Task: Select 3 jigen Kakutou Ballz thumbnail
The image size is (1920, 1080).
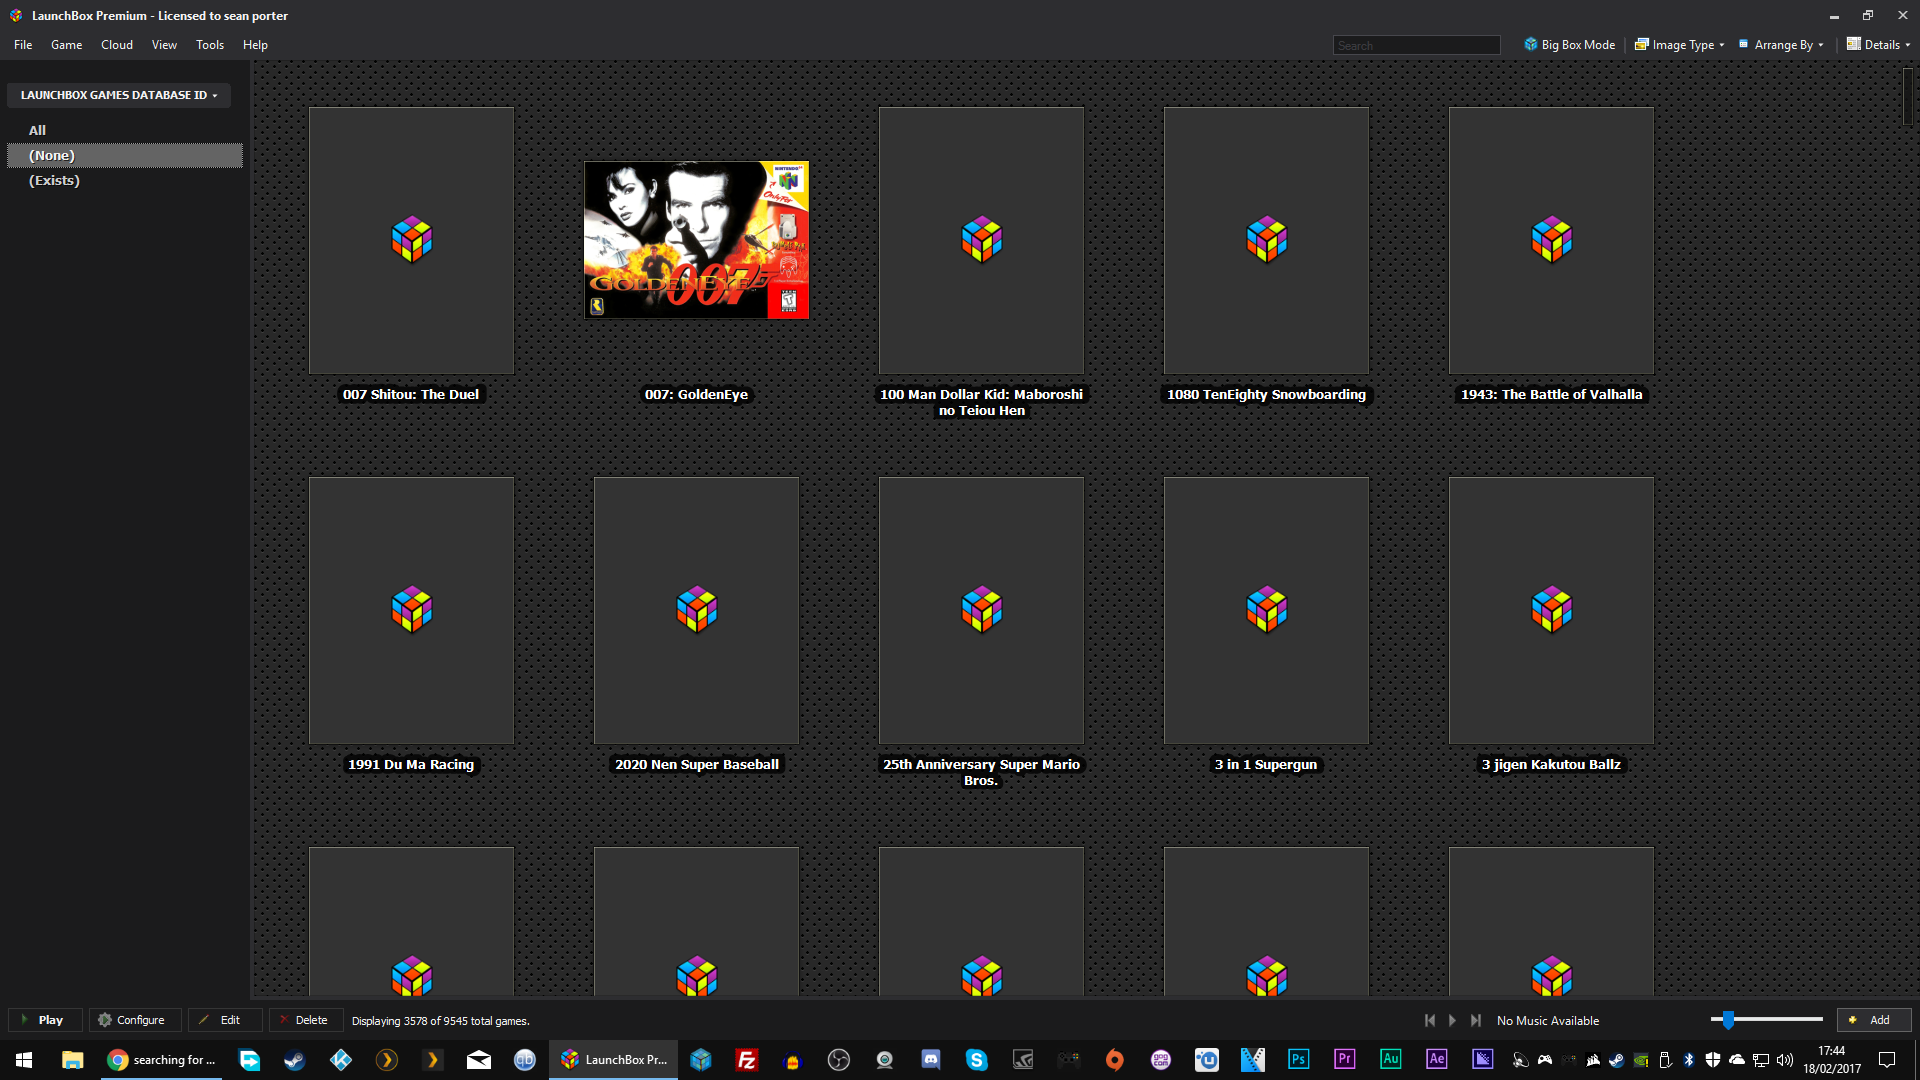Action: click(1551, 610)
